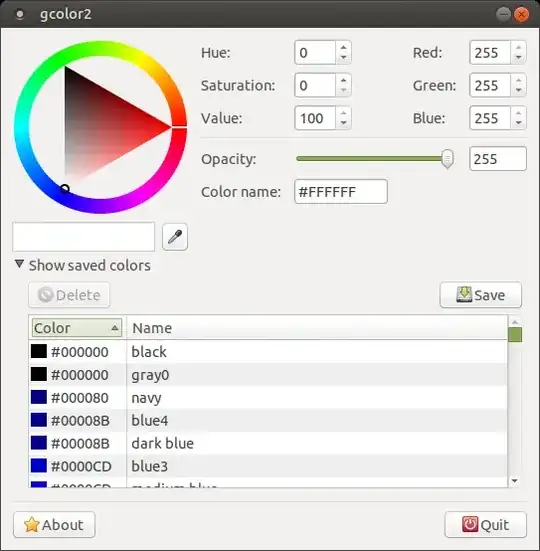Select the gray0 saved color row
The width and height of the screenshot is (540, 551).
pyautogui.click(x=268, y=375)
